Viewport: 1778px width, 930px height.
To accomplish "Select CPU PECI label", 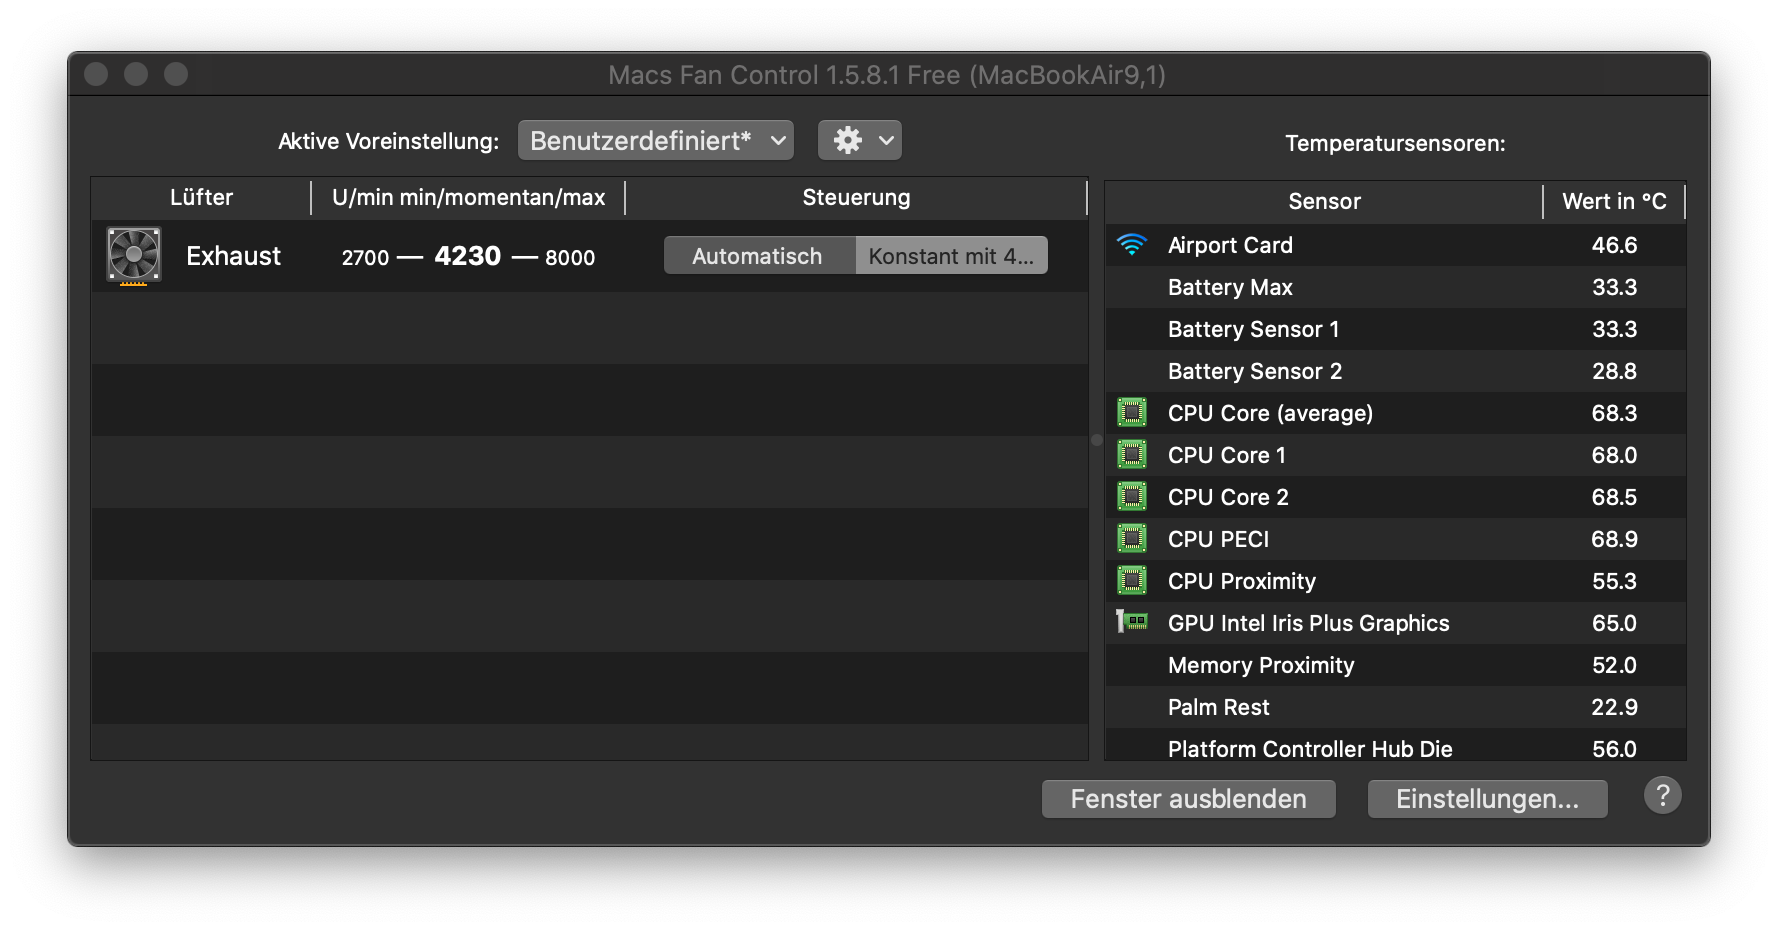I will (x=1218, y=539).
